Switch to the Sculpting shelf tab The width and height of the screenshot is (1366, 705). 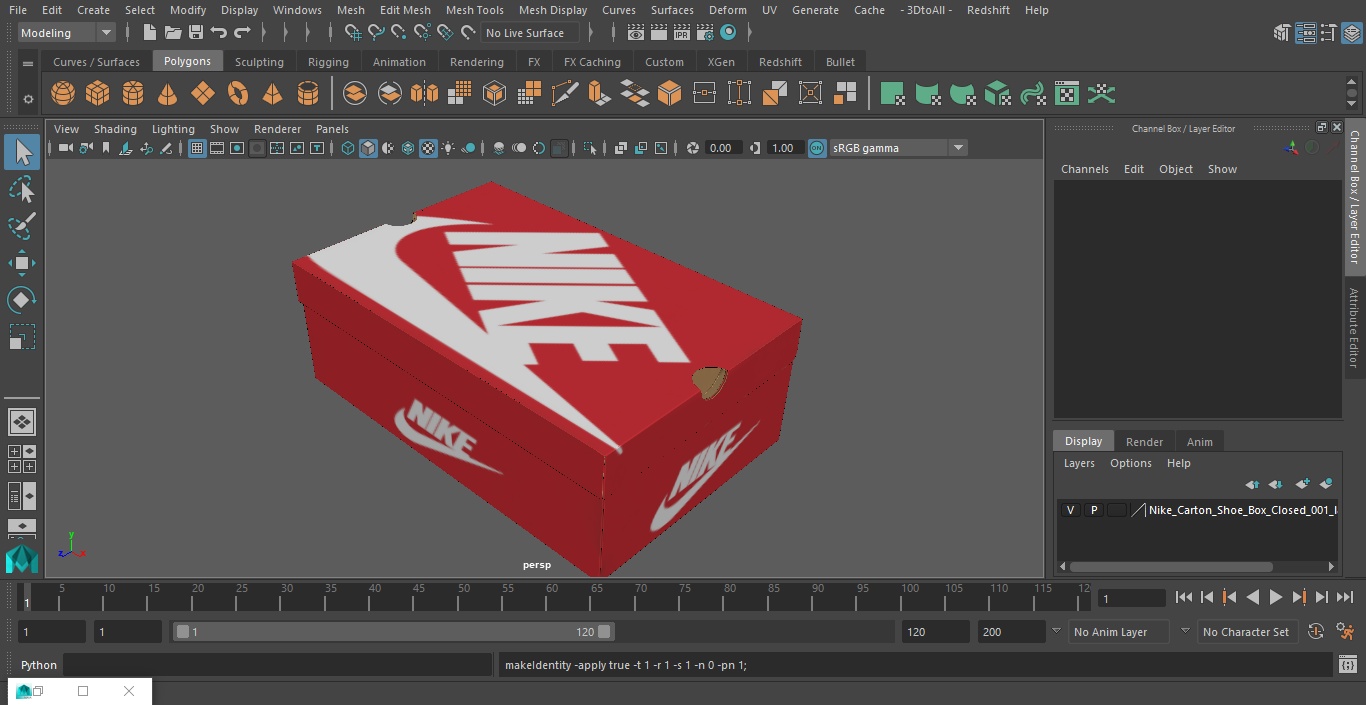259,62
